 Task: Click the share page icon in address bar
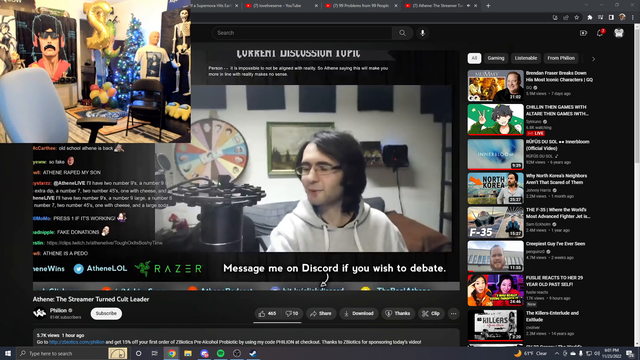[566, 18]
